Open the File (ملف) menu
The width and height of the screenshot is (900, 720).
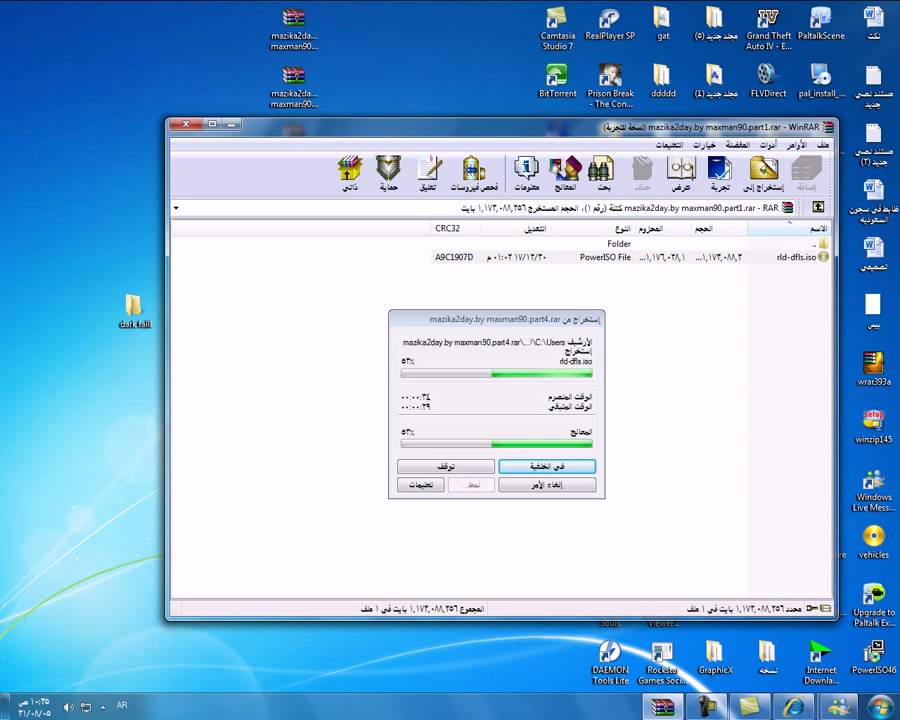pos(824,145)
